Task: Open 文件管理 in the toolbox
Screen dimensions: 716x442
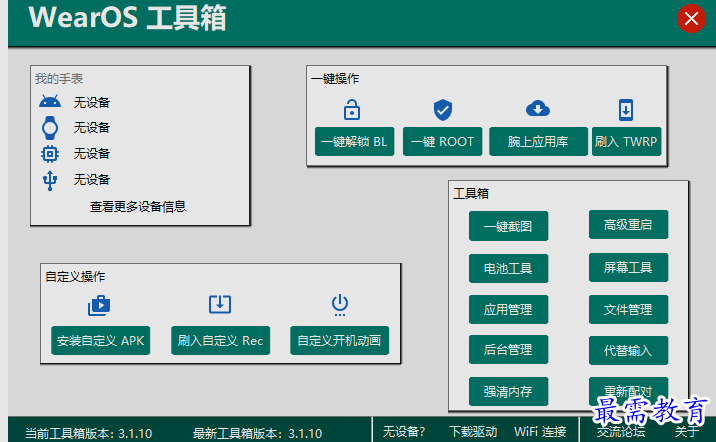Action: tap(628, 310)
